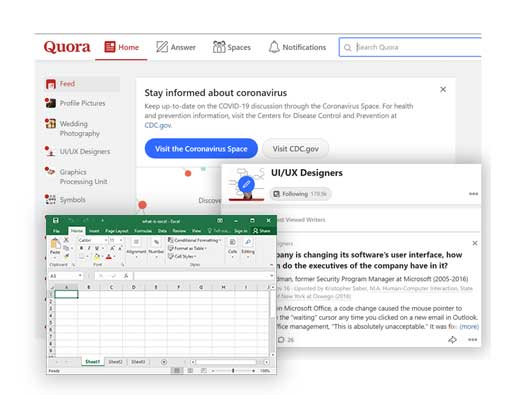Click the Search Quora input field
Image resolution: width=528 pixels, height=395 pixels.
[410, 47]
